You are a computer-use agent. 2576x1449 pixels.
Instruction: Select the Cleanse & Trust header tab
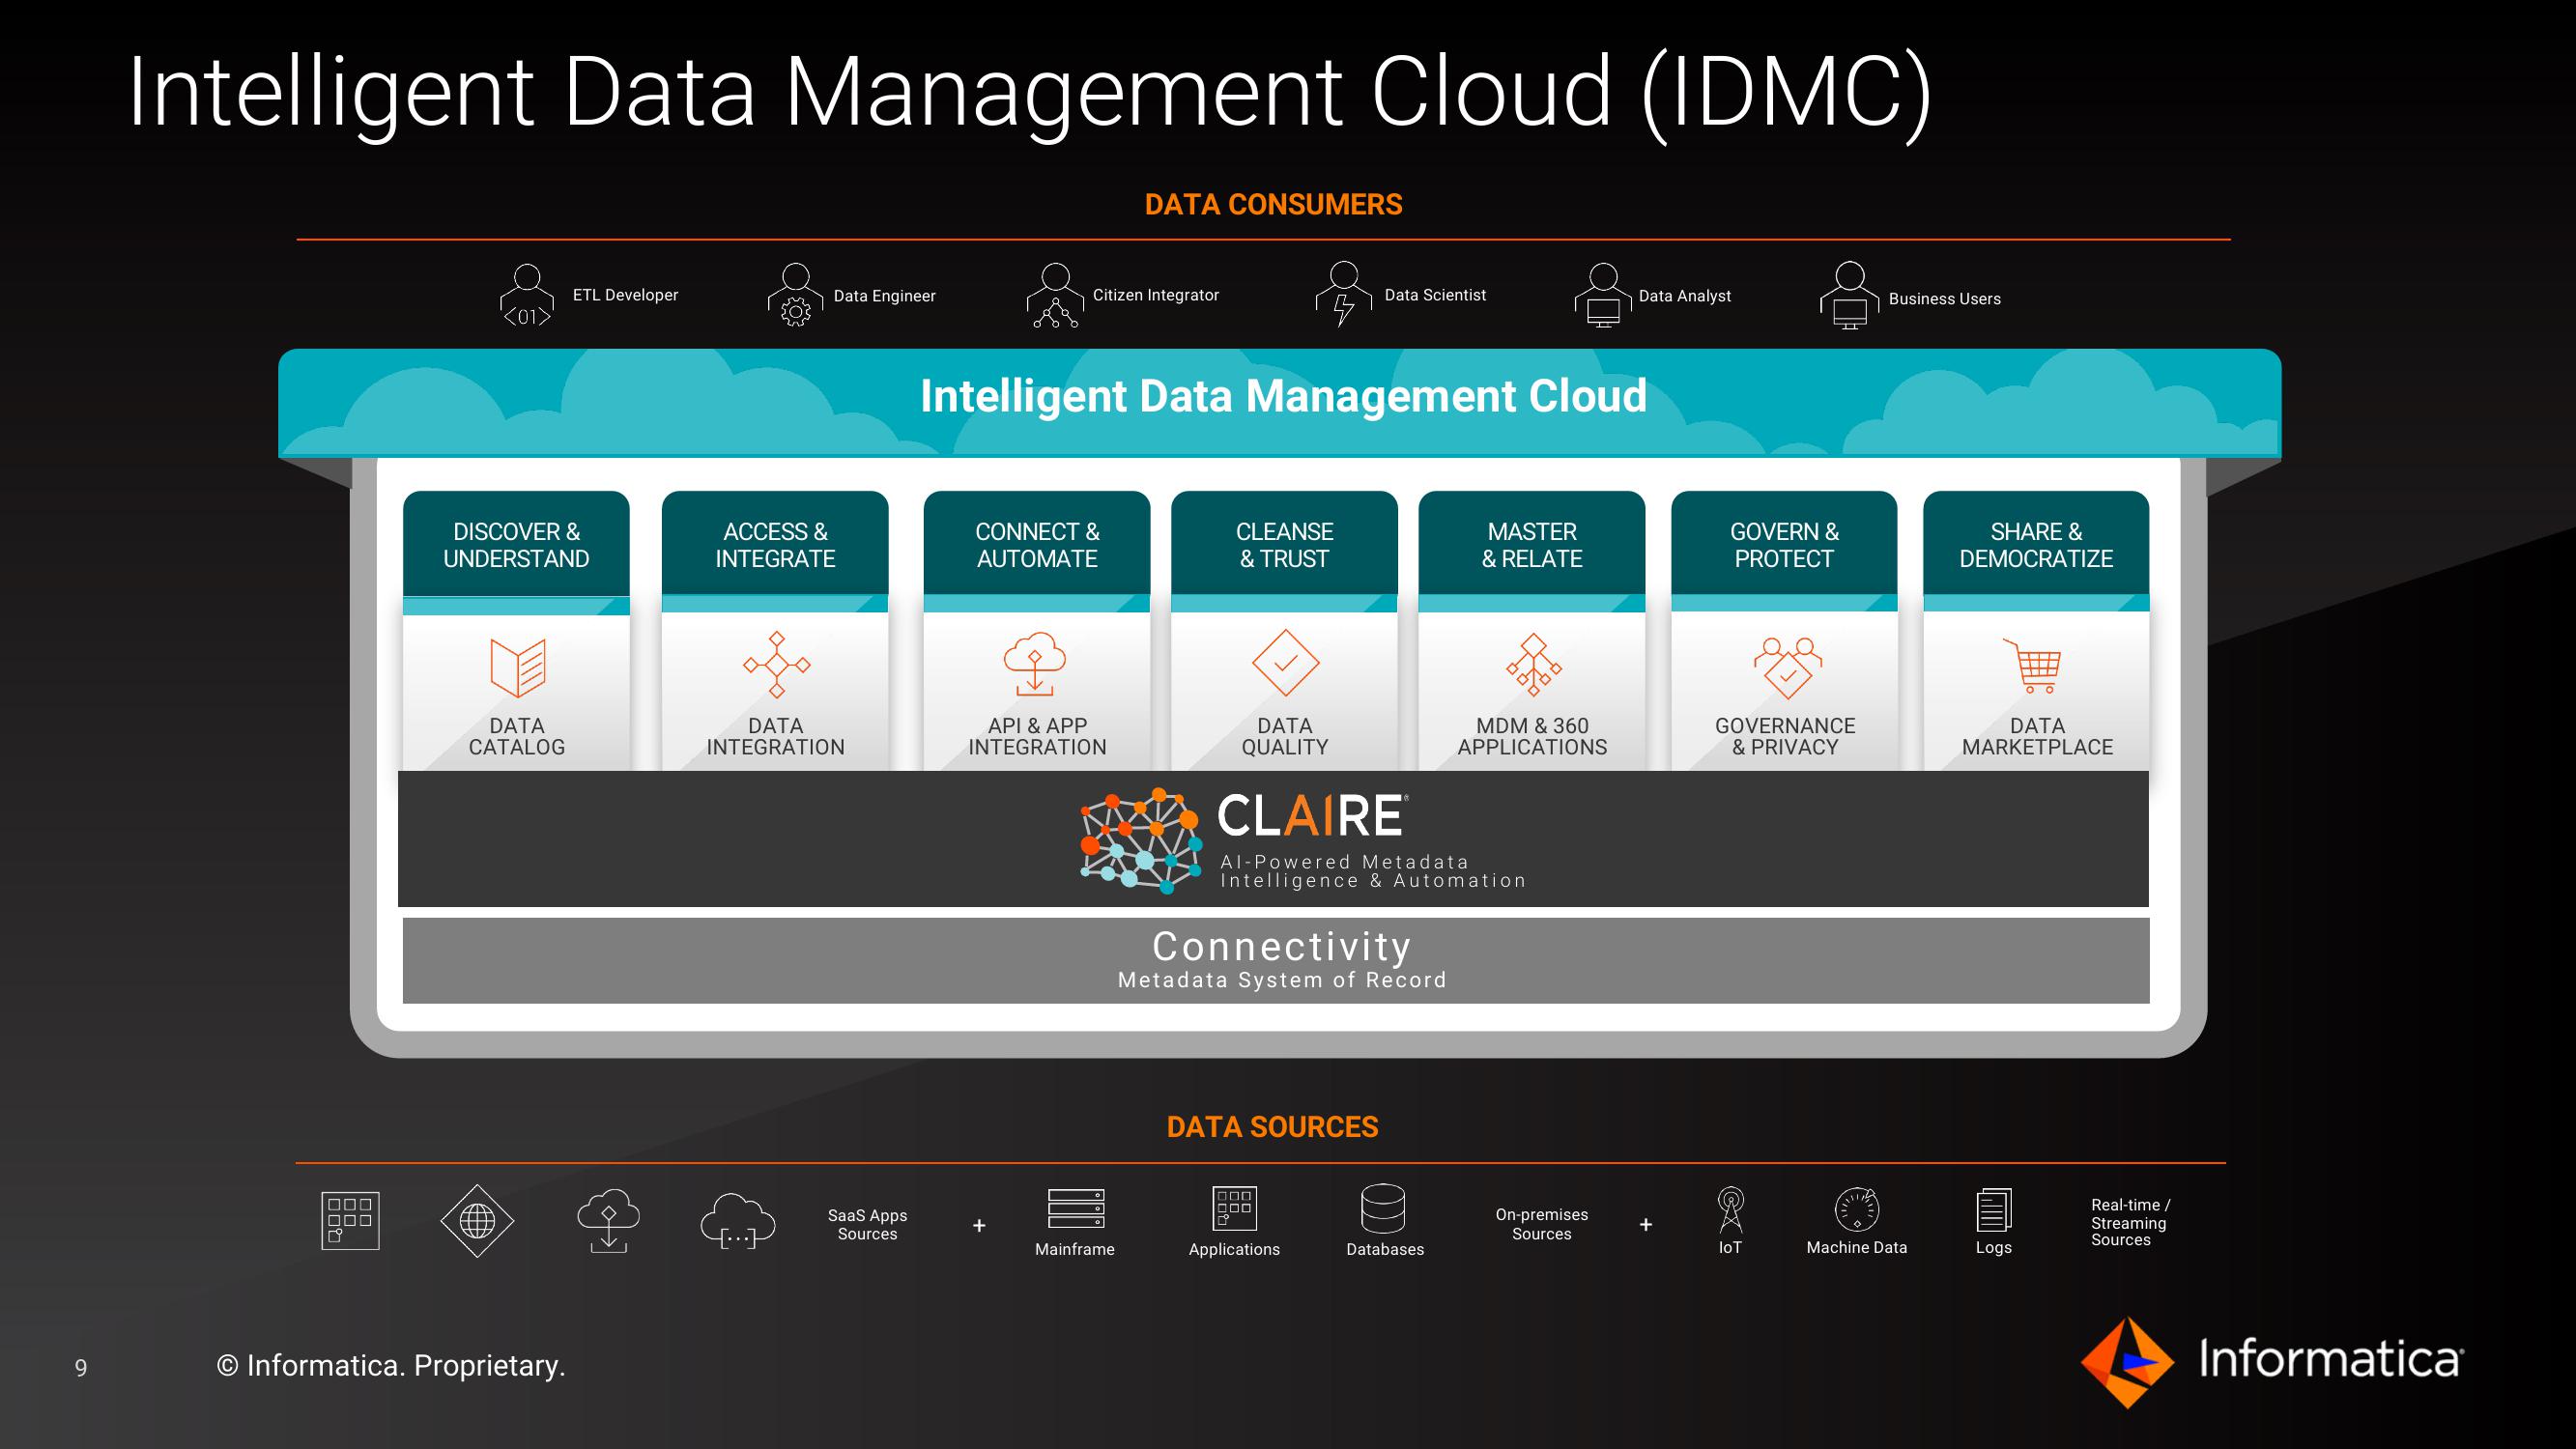[x=1284, y=545]
